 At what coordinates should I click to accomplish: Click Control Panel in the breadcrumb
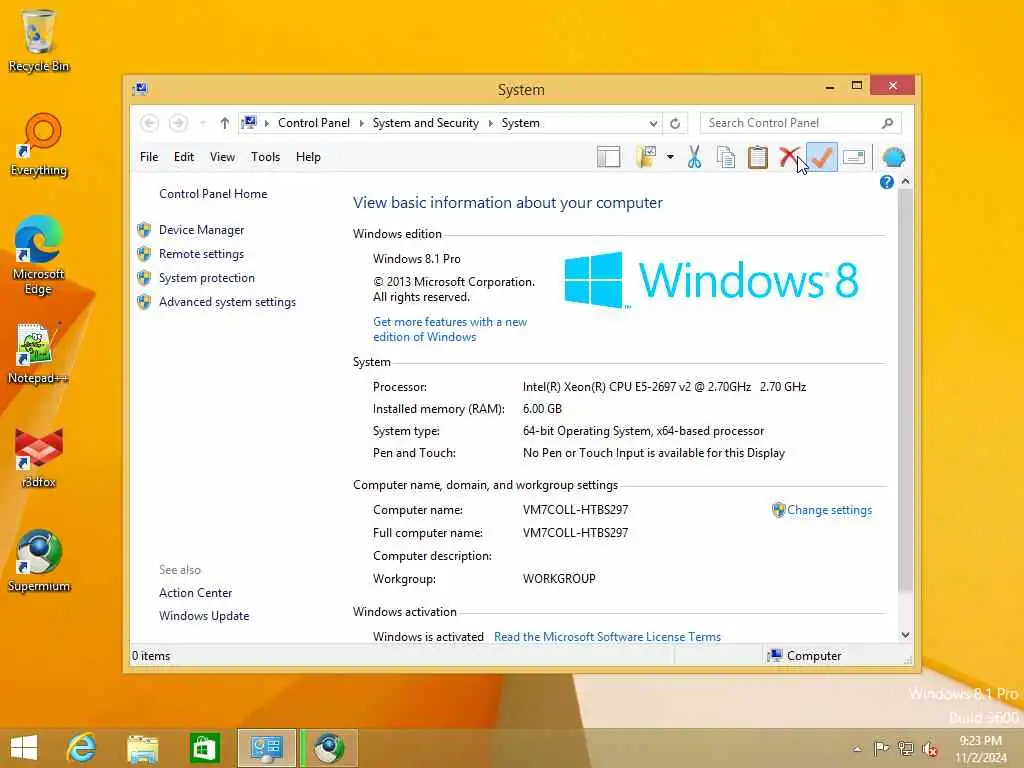313,123
